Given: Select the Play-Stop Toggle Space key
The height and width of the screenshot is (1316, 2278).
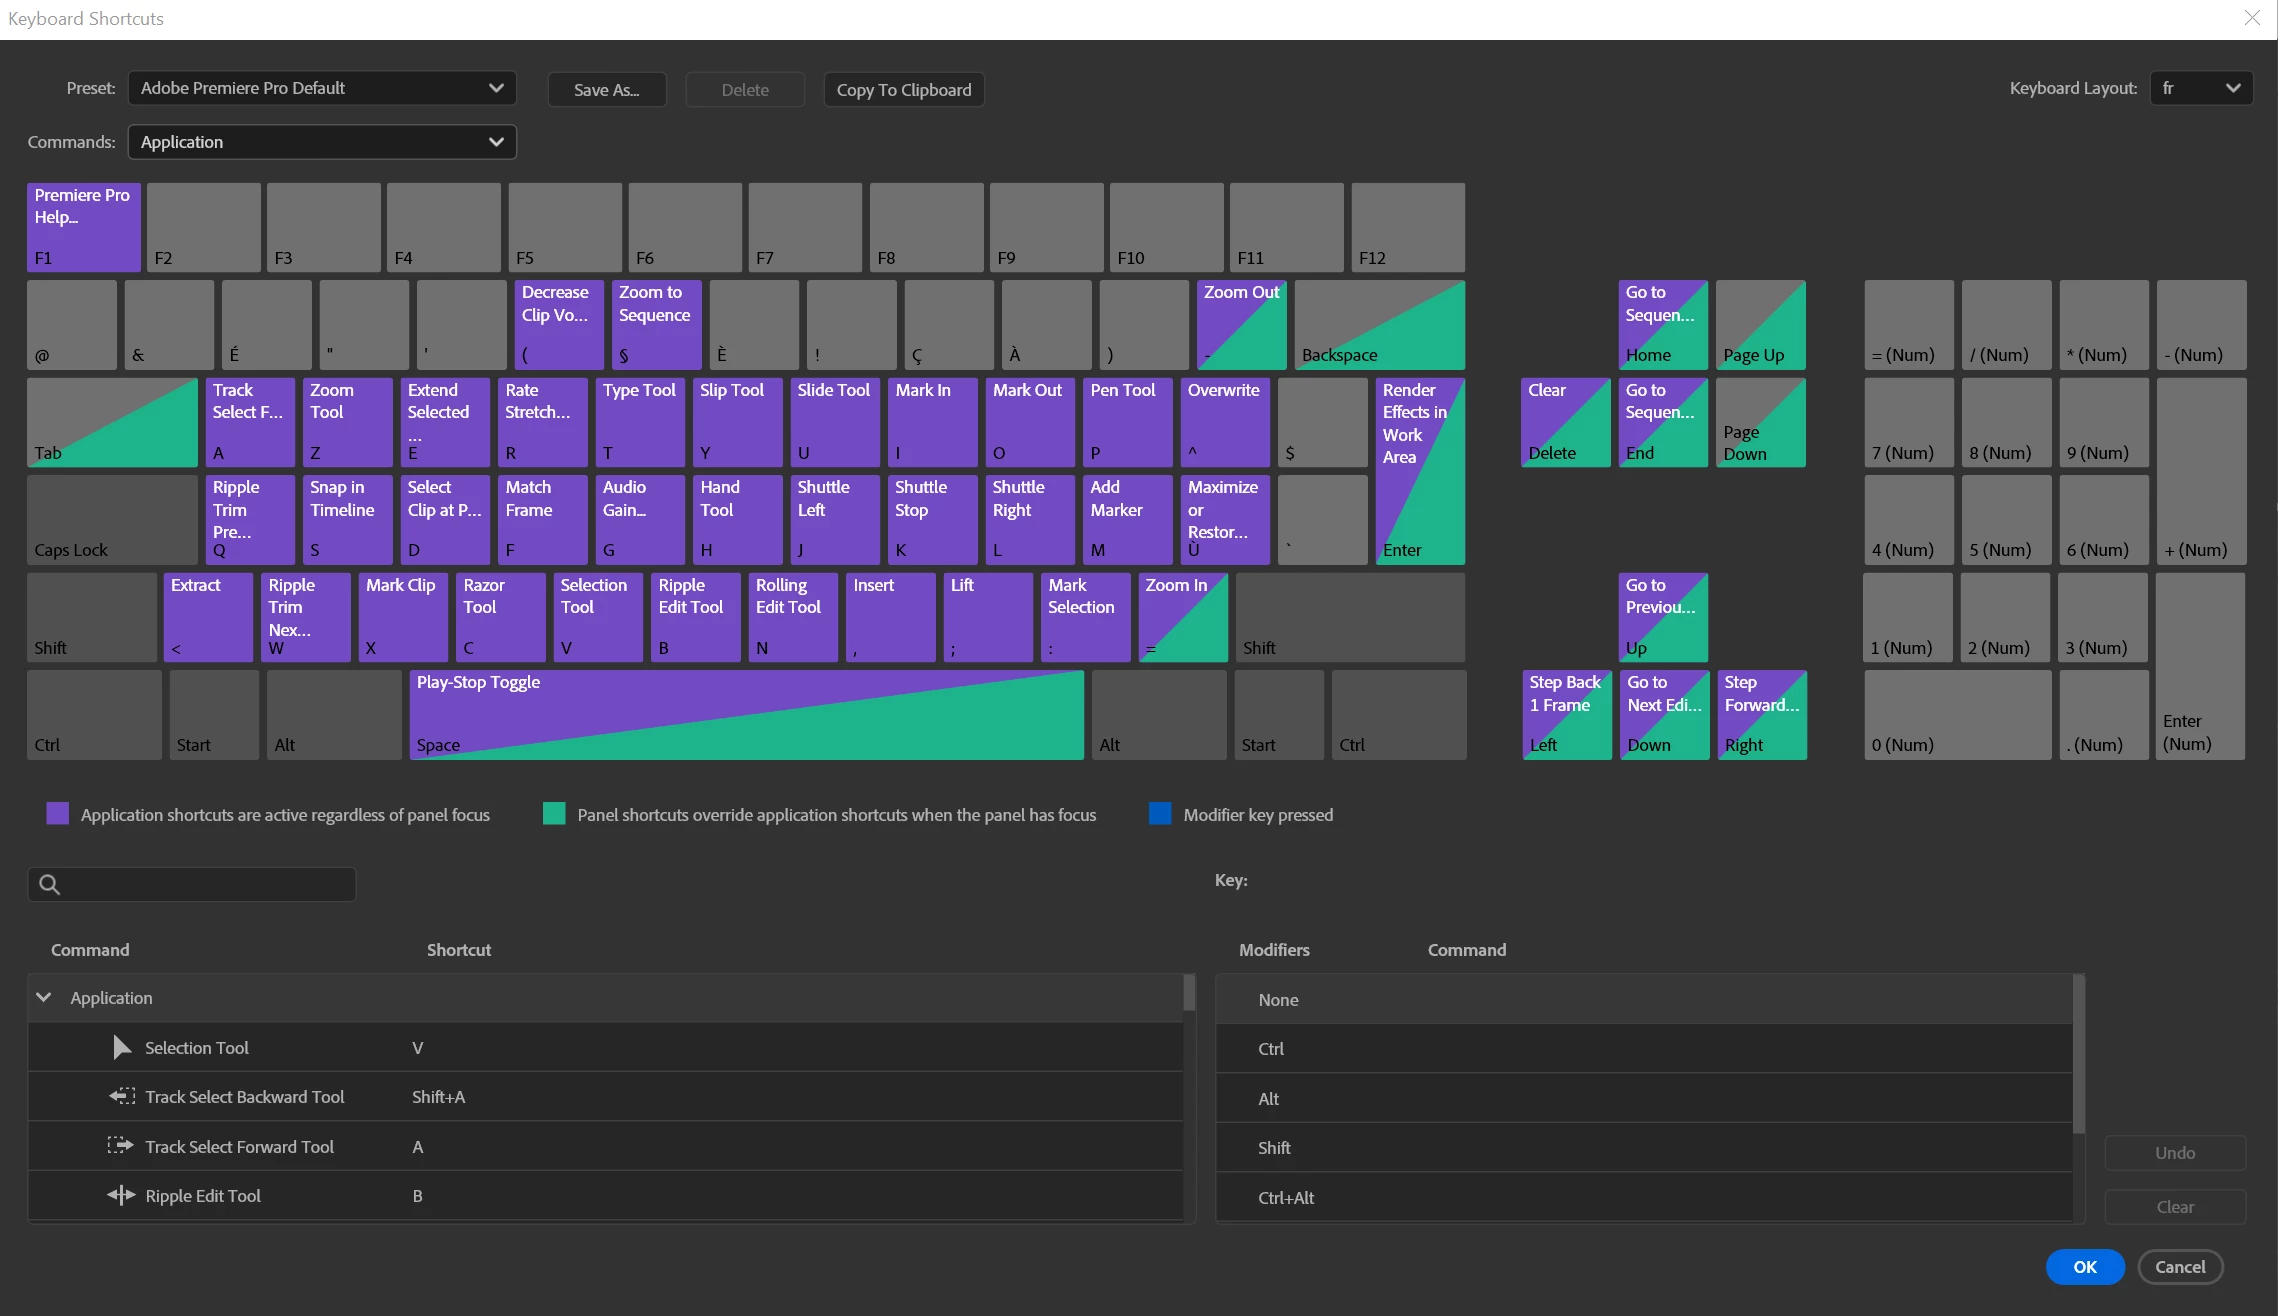Looking at the screenshot, I should point(746,714).
